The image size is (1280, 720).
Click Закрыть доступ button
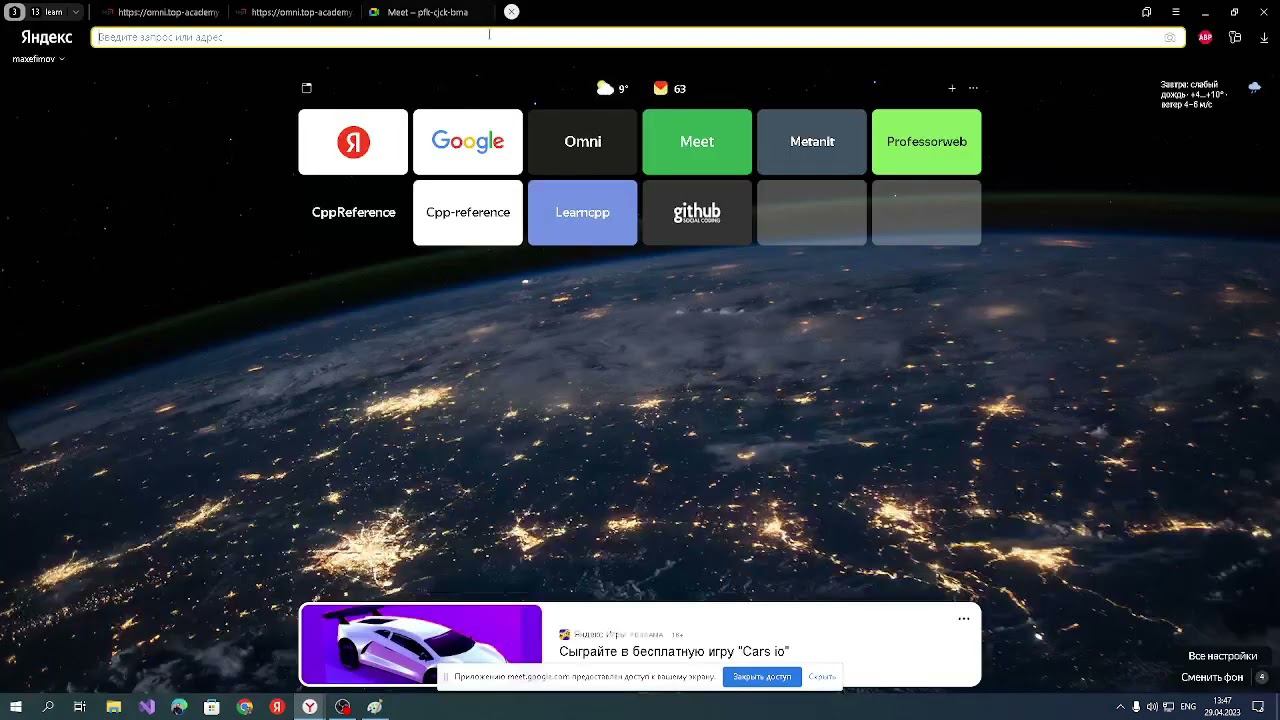click(x=762, y=677)
